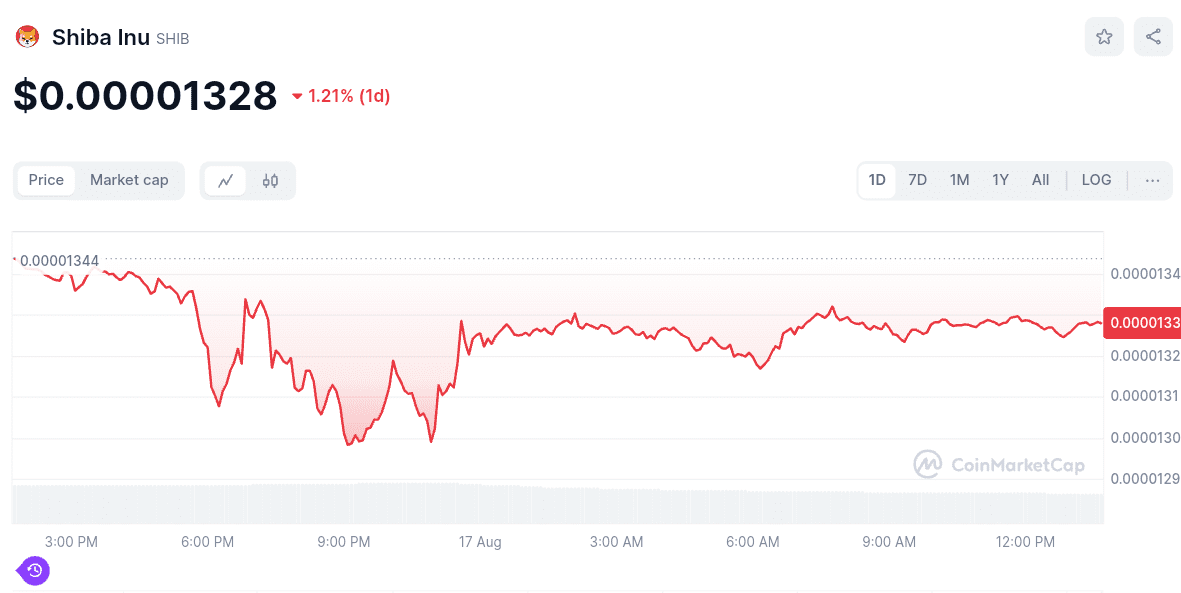Click the volume bars below the chart
This screenshot has height=593, width=1181.
click(x=558, y=504)
